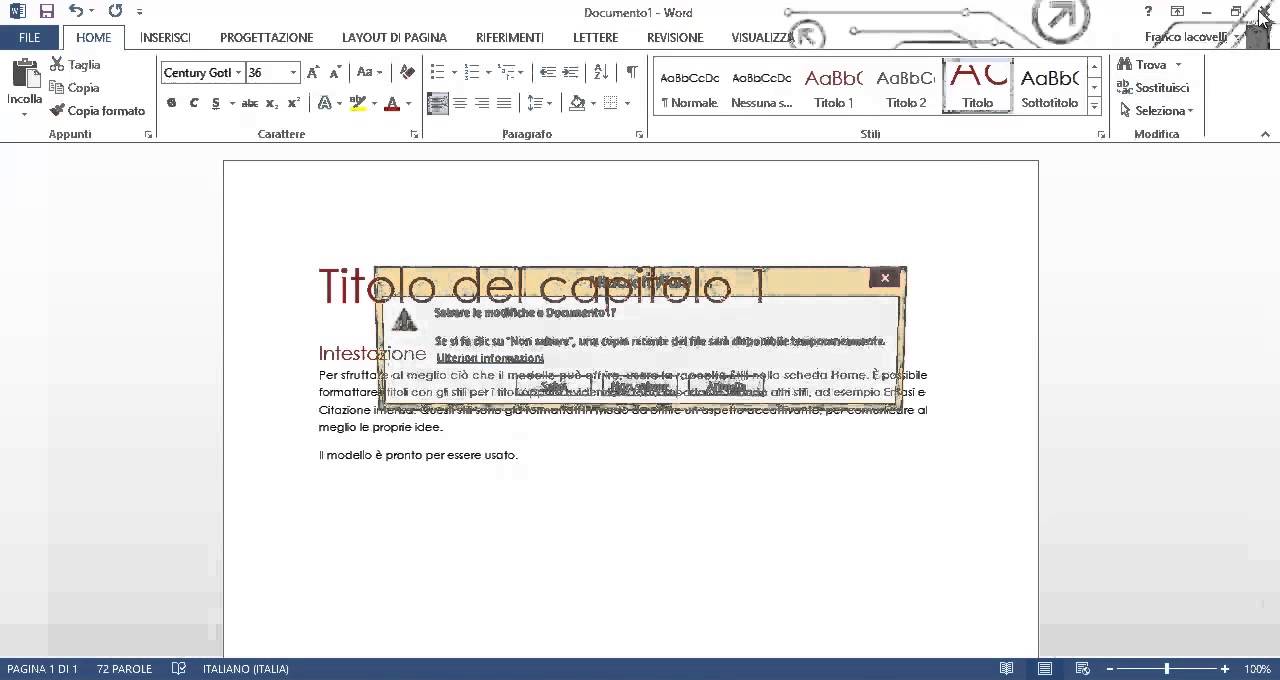Open the Century Gothic font name dropdown
The image size is (1280, 680).
pos(239,72)
